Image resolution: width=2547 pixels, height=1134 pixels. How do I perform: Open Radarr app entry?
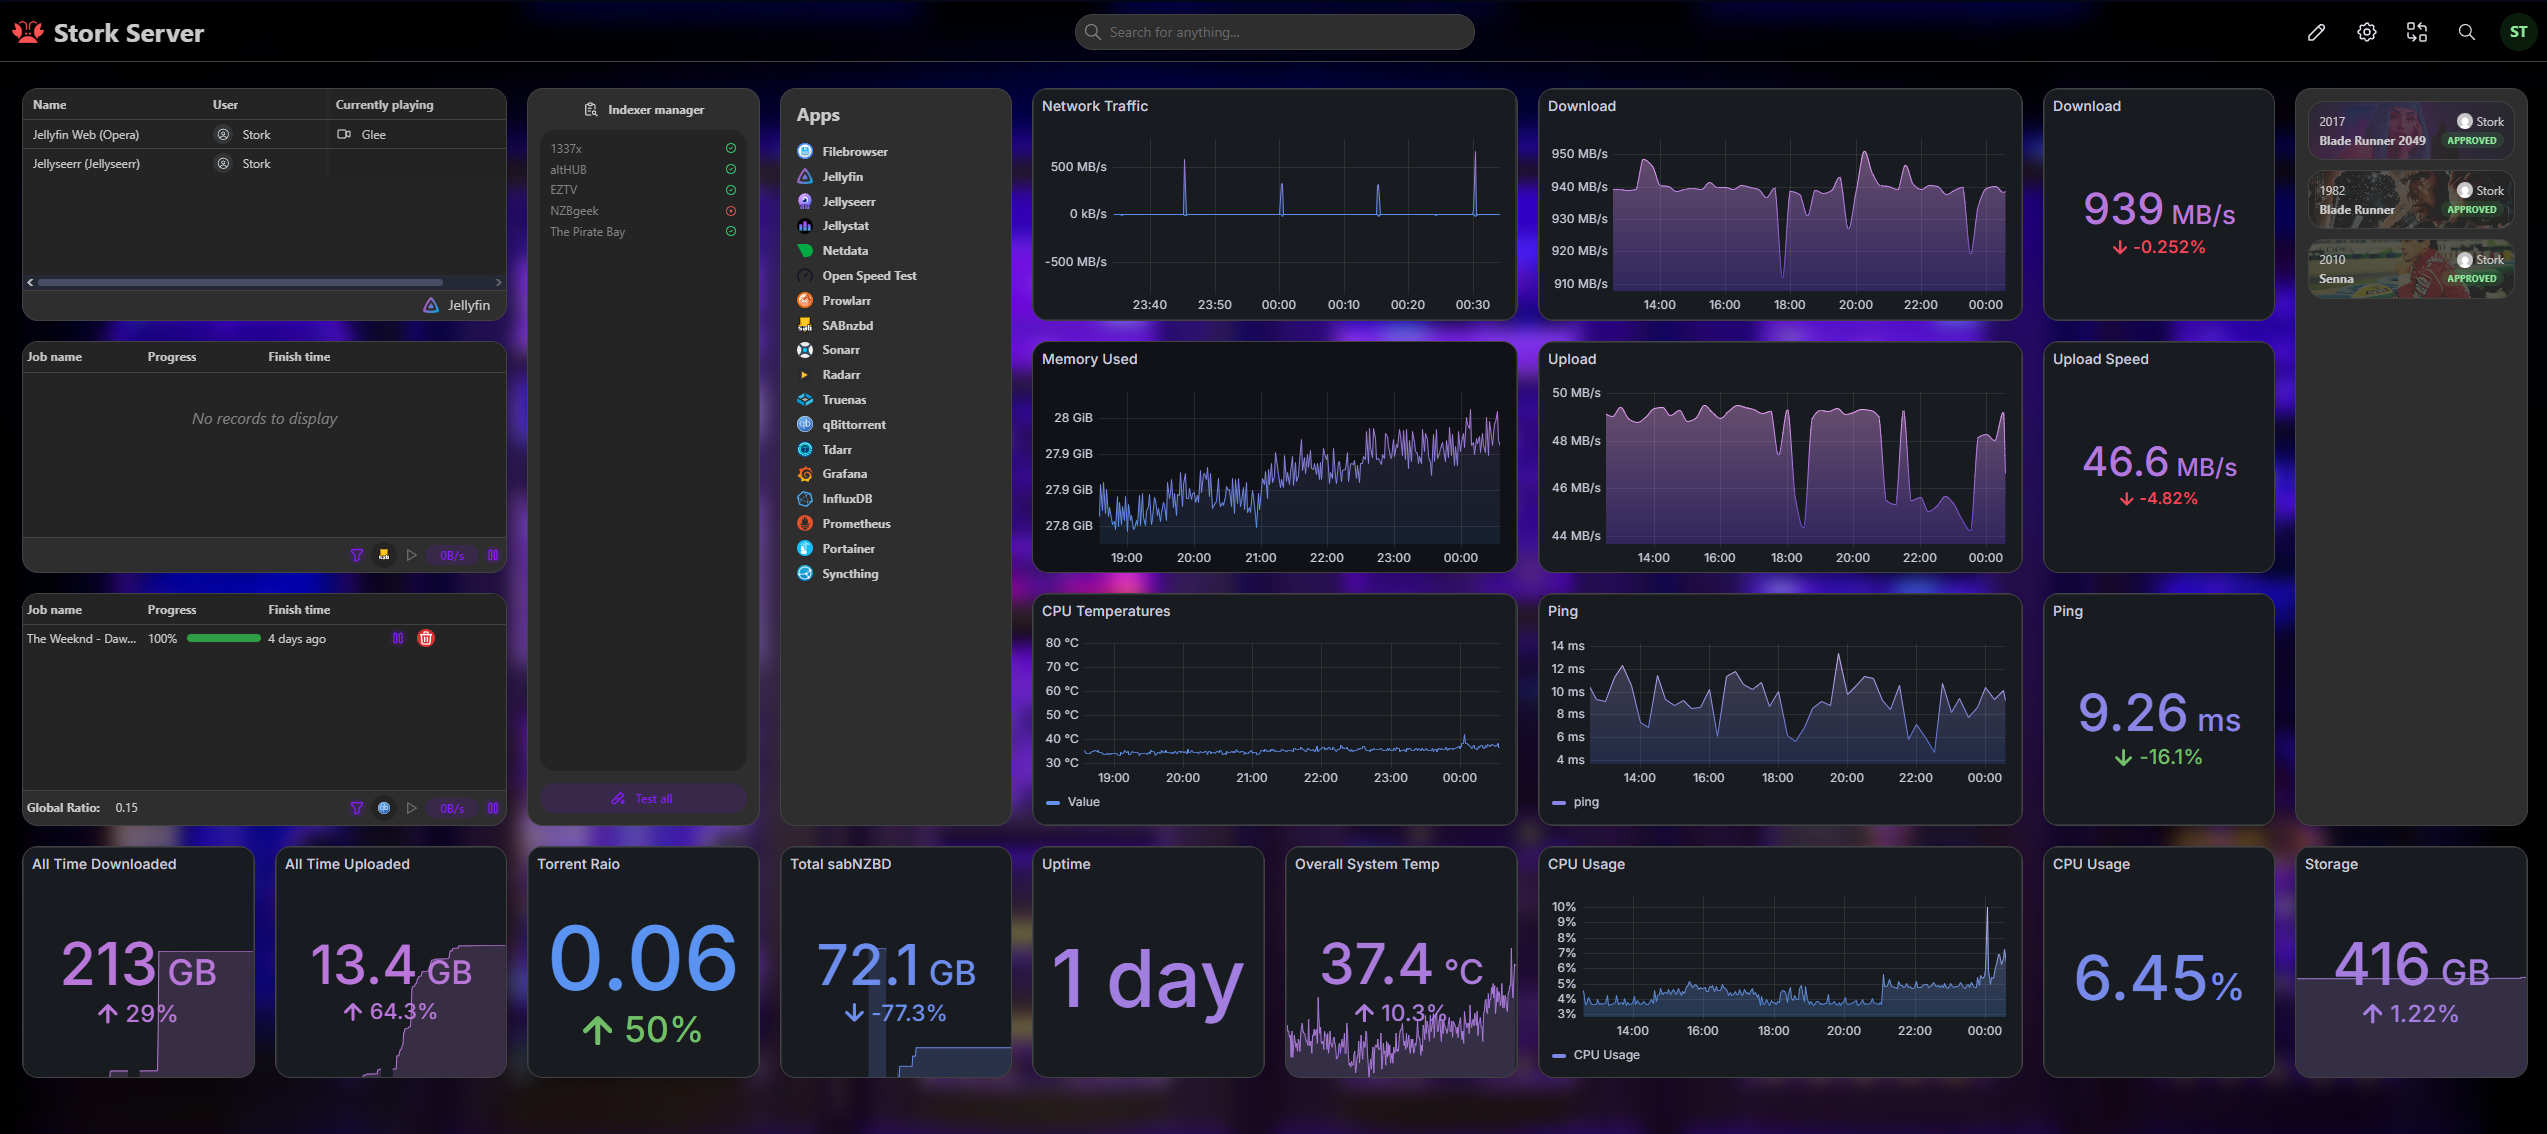829,375
